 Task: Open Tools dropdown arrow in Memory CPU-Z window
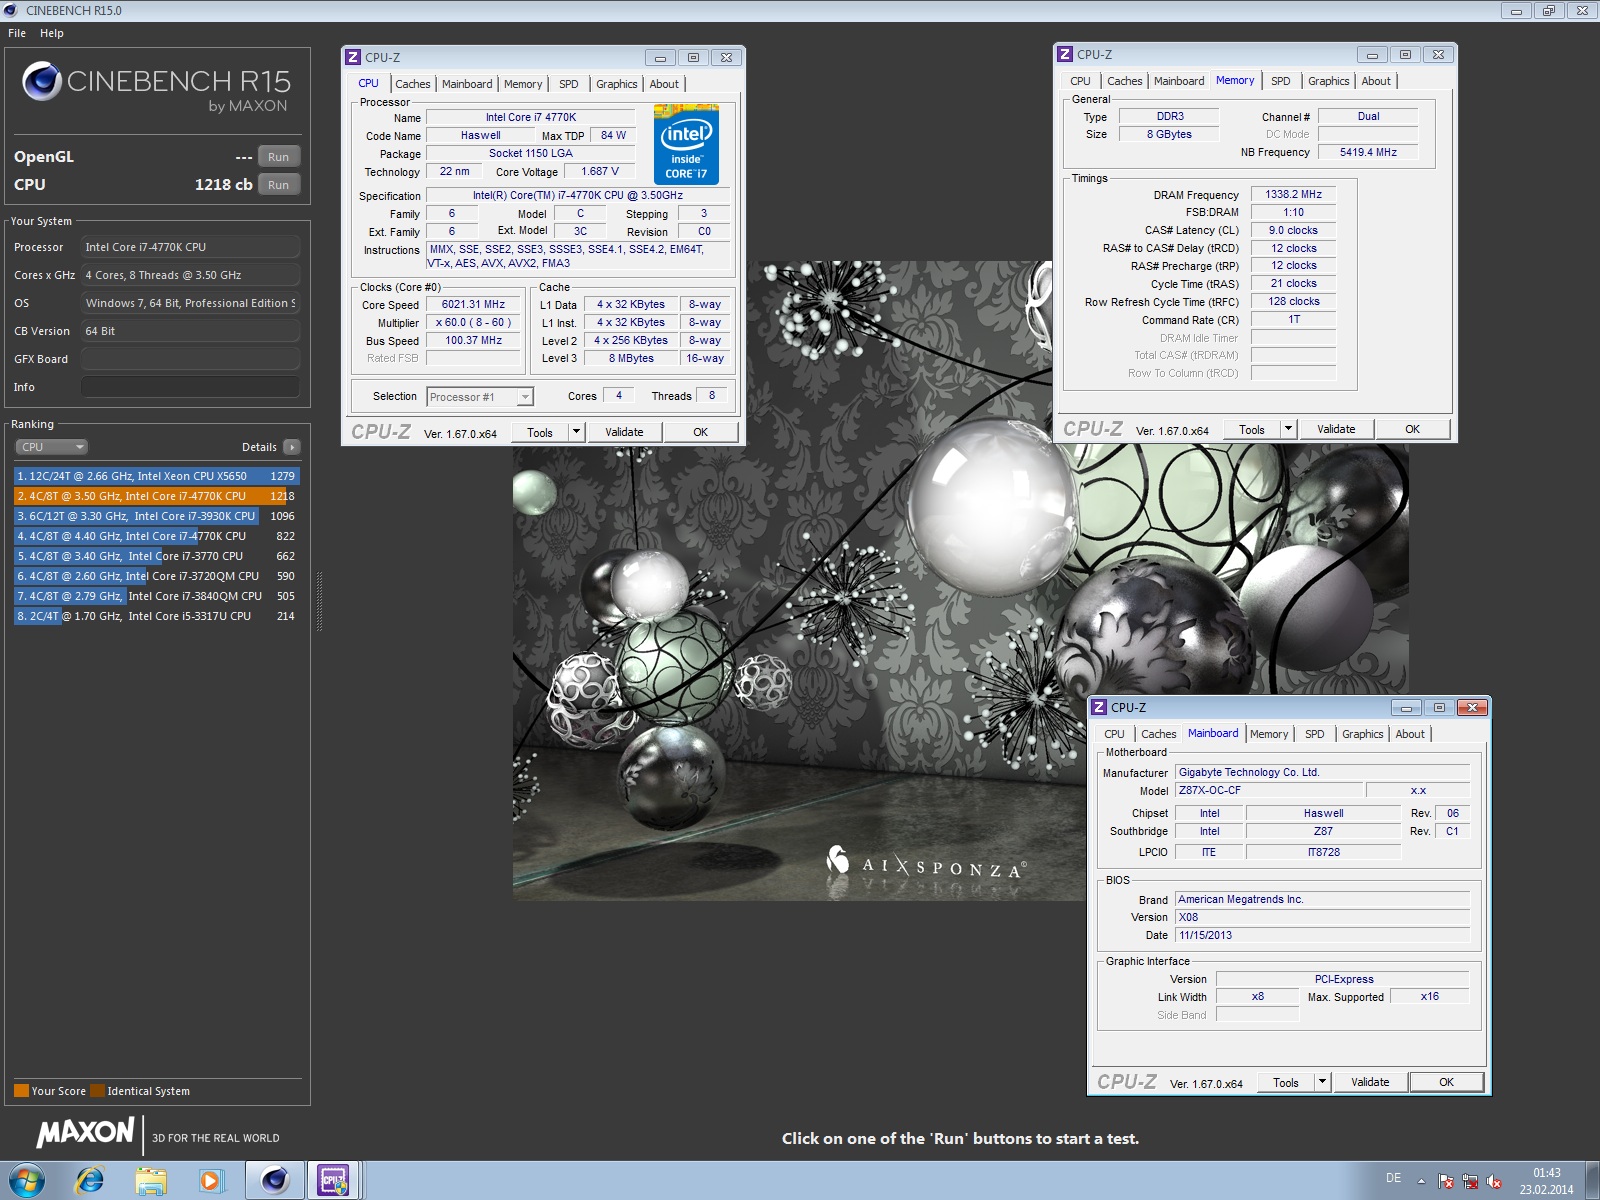[x=1288, y=429]
